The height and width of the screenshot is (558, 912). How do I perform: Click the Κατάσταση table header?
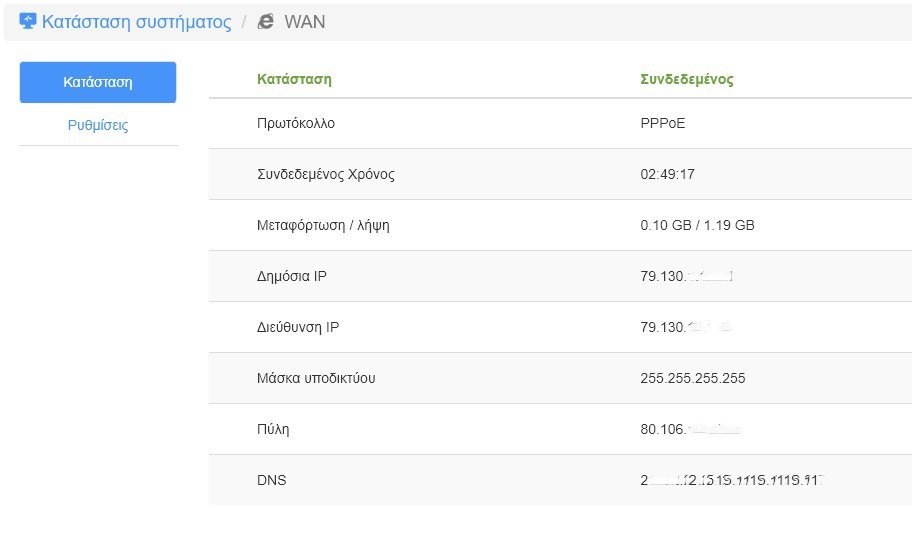click(x=294, y=79)
